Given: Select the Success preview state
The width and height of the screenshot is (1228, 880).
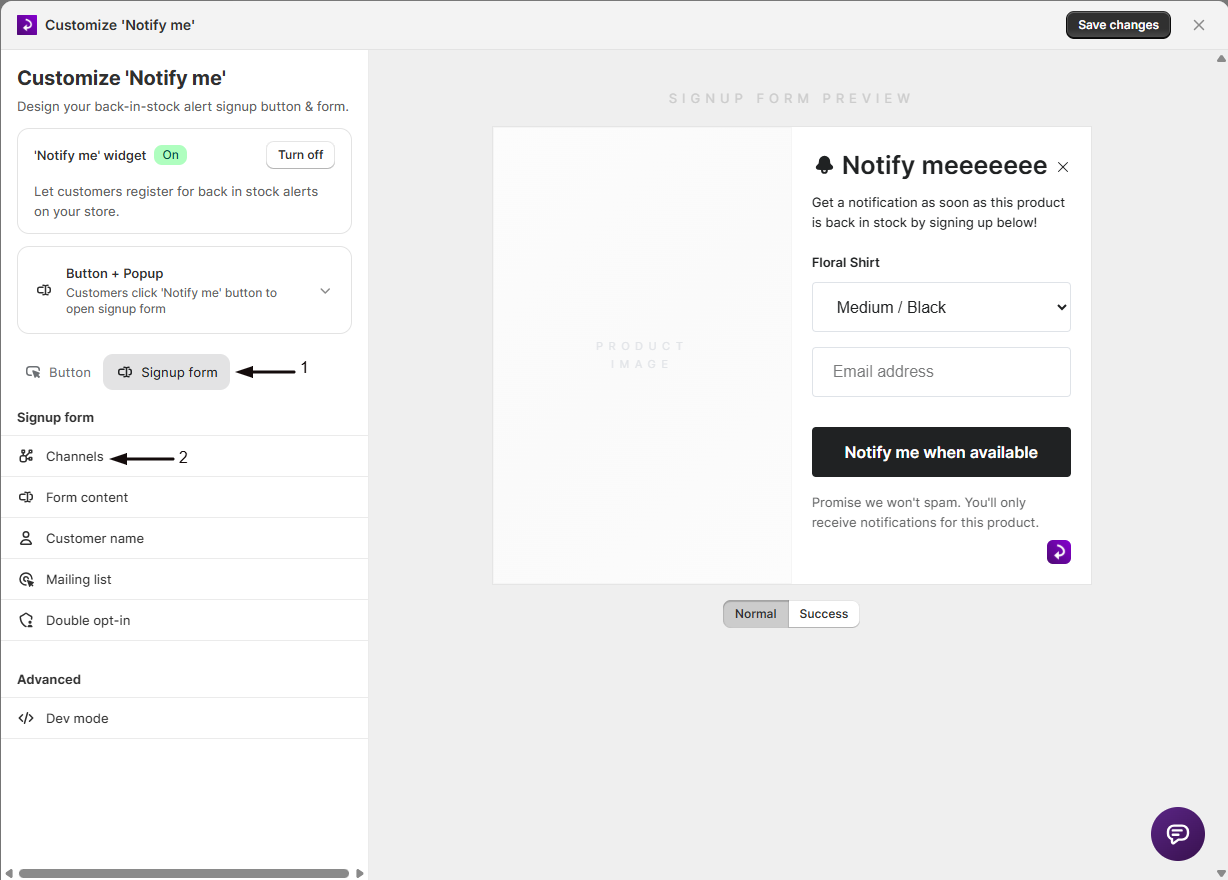Looking at the screenshot, I should [824, 614].
